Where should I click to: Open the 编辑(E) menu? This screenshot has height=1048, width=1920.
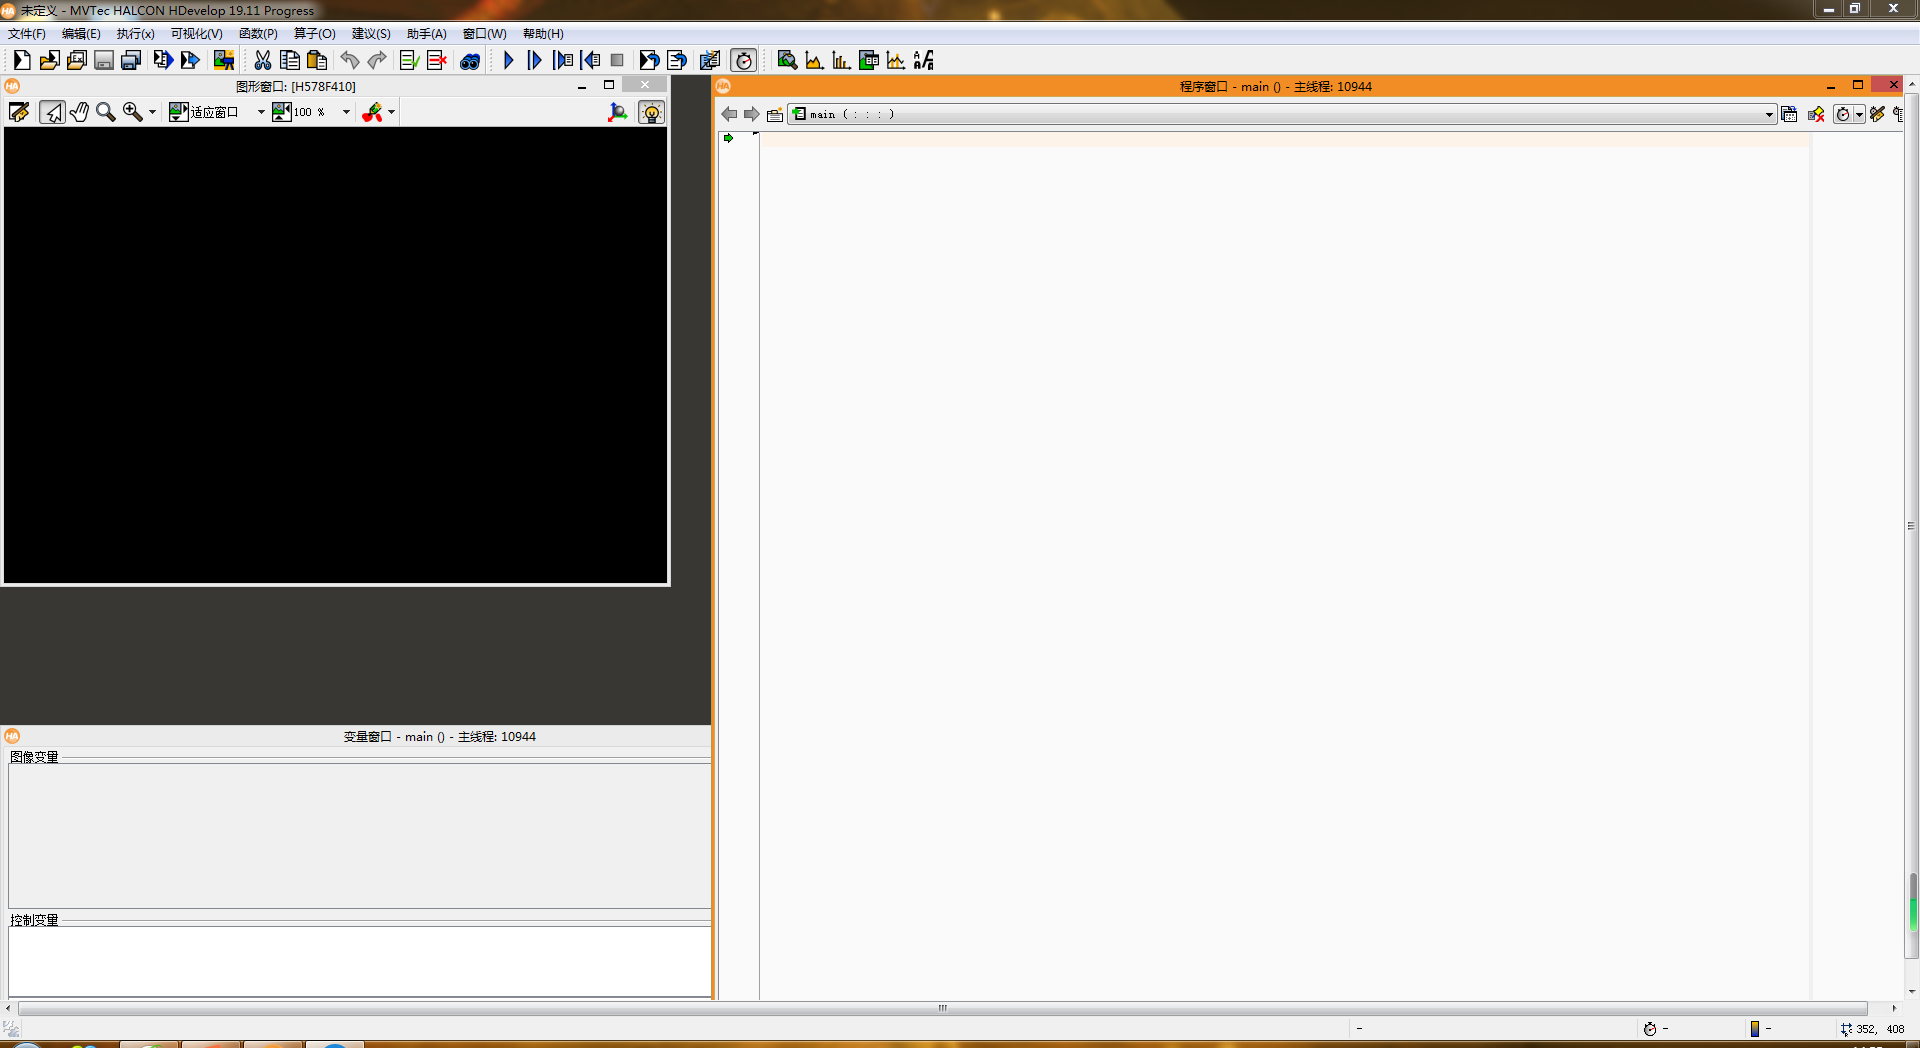[81, 34]
